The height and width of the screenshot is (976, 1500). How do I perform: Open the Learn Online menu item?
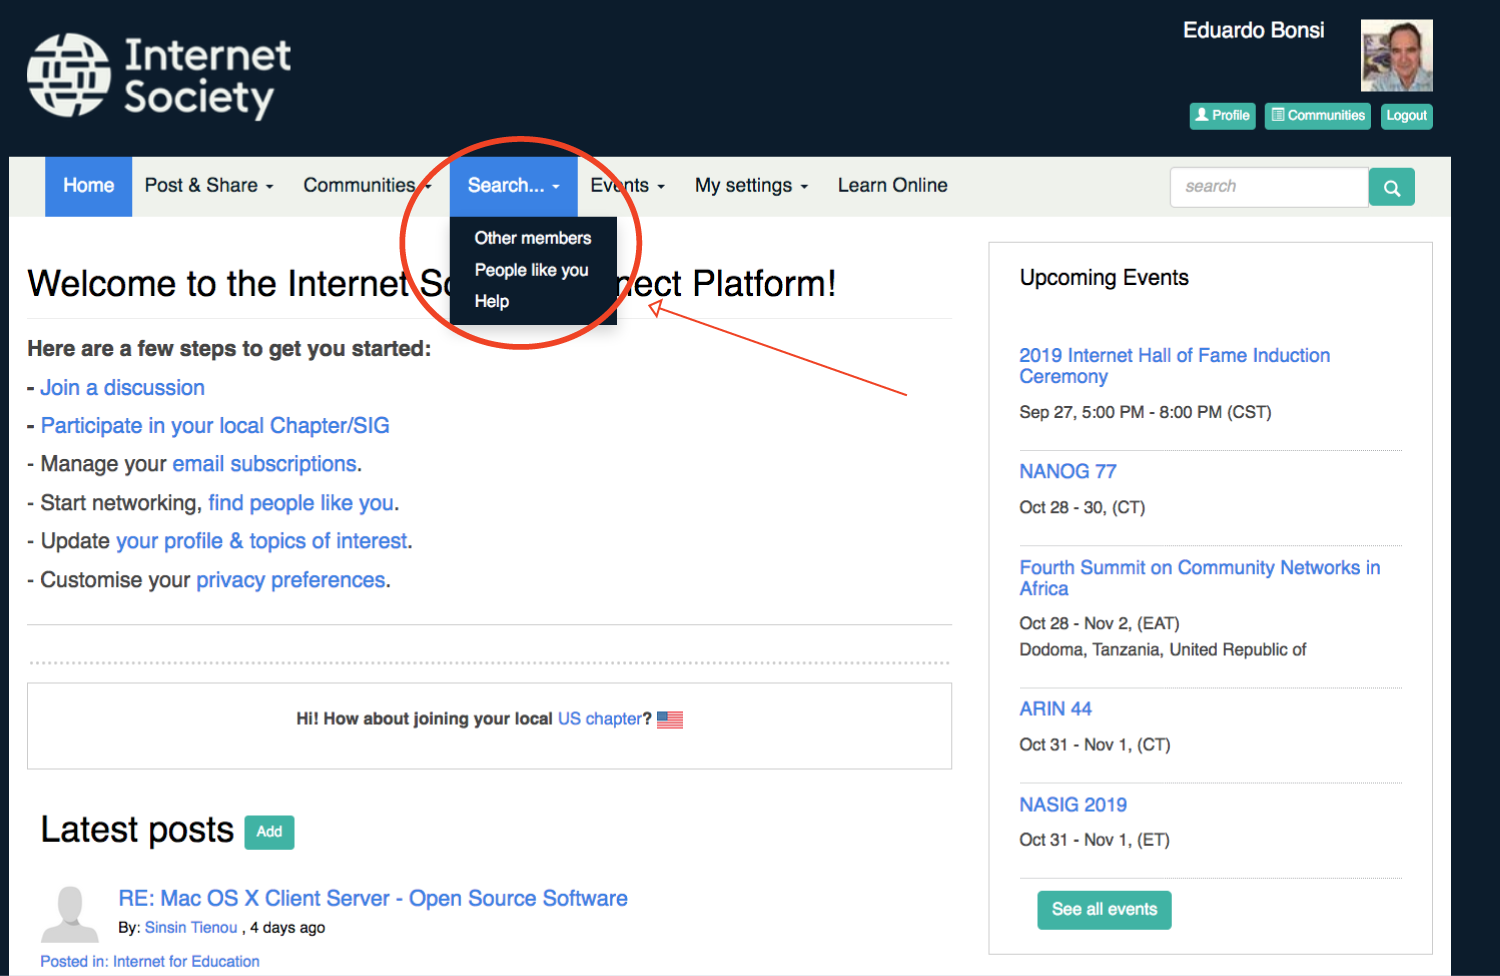pos(893,186)
